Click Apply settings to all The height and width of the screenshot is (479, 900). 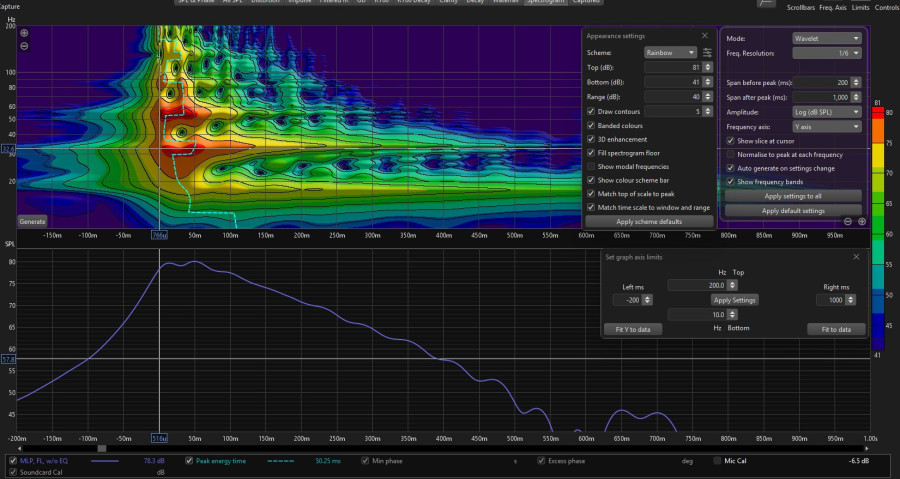pyautogui.click(x=793, y=196)
